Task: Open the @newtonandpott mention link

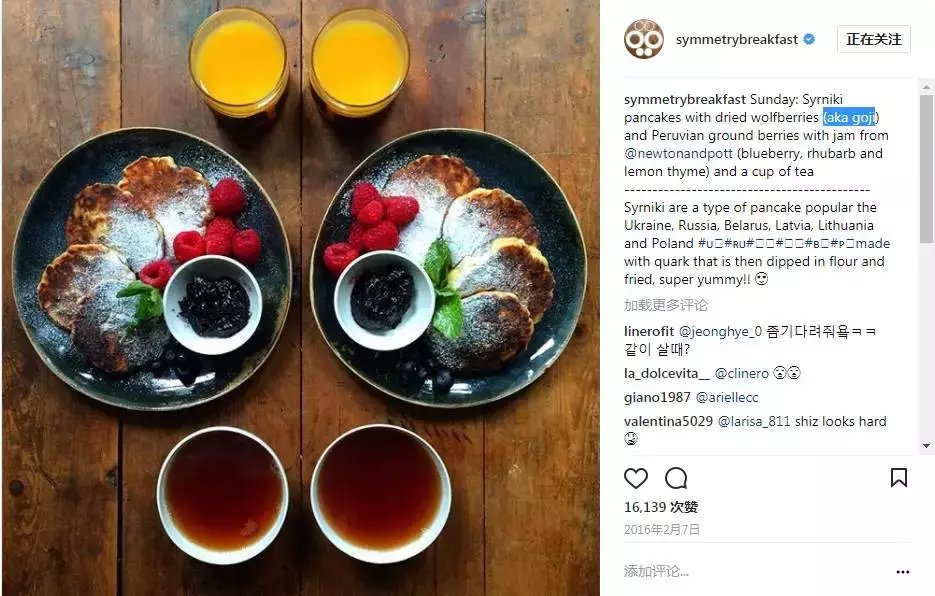Action: click(x=679, y=153)
